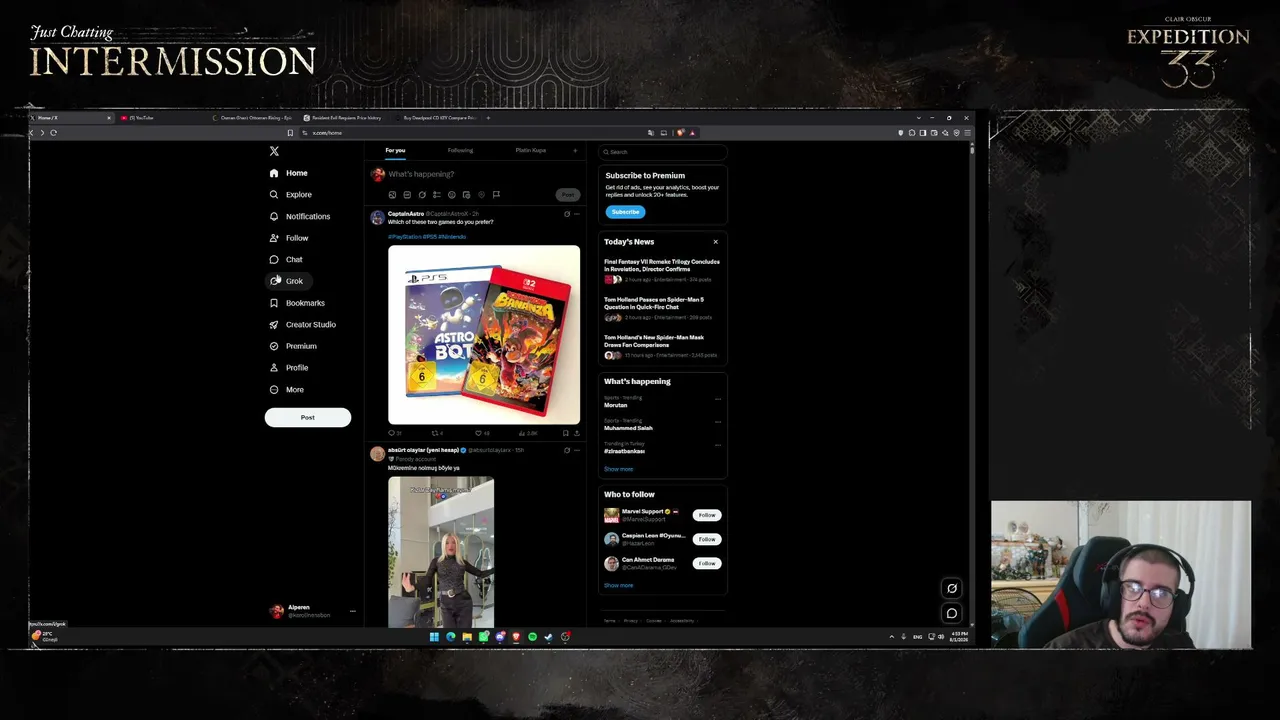
Task: Open Bookmarks in the sidebar
Action: (297, 303)
